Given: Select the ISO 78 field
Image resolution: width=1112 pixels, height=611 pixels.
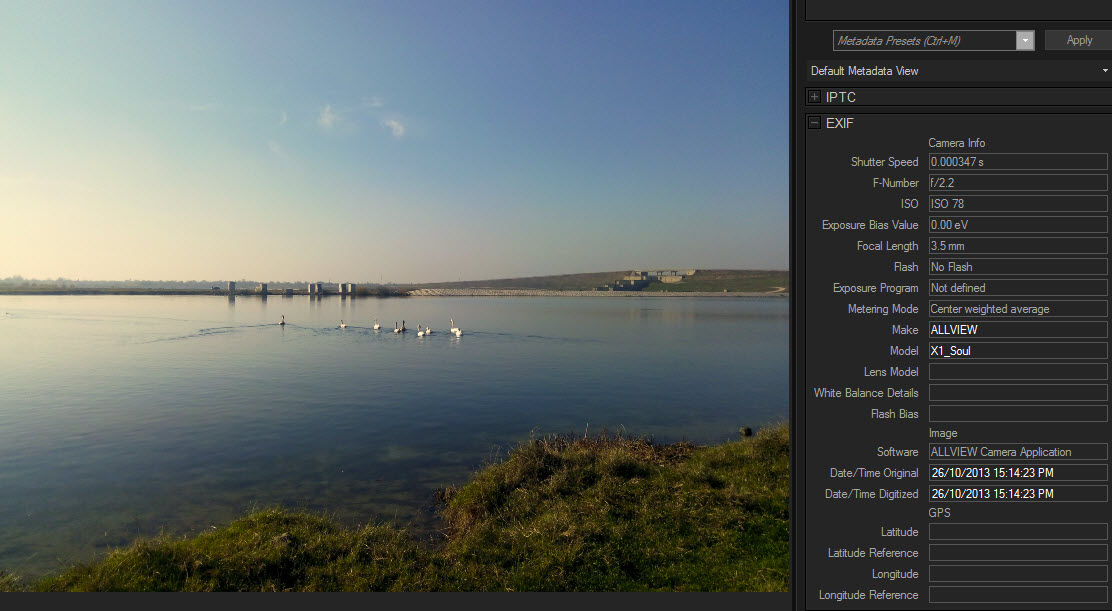Looking at the screenshot, I should coord(1018,204).
